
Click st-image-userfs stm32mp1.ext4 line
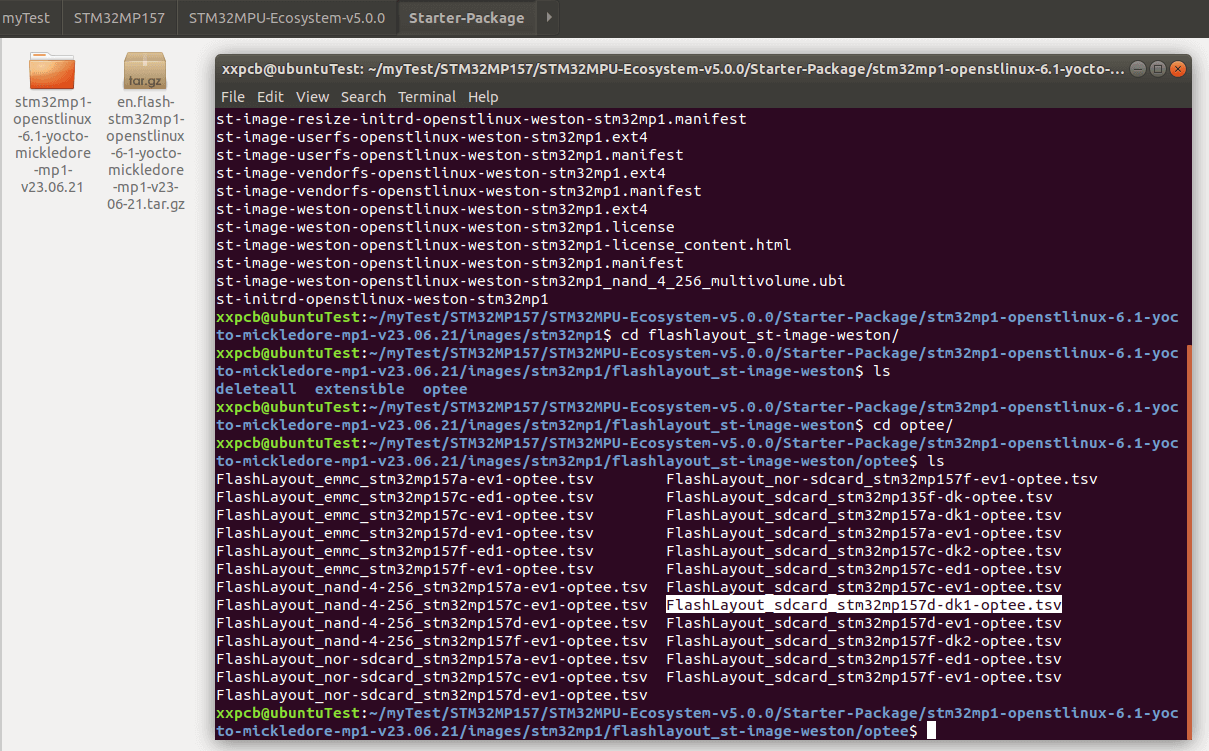[x=432, y=137]
